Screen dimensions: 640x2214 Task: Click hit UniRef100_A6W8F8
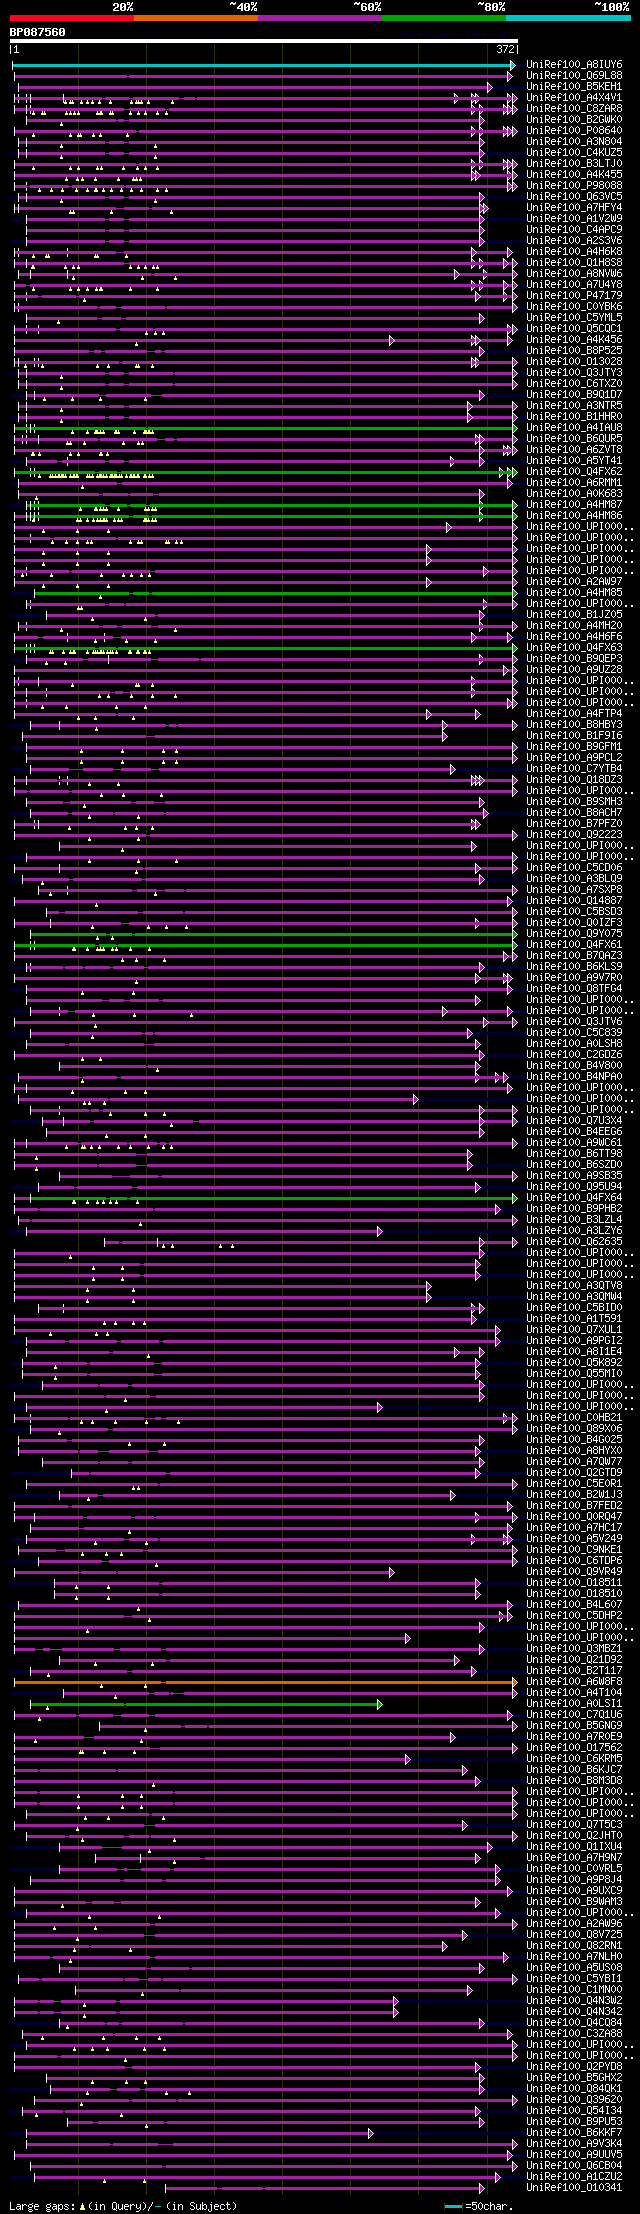574,1681
